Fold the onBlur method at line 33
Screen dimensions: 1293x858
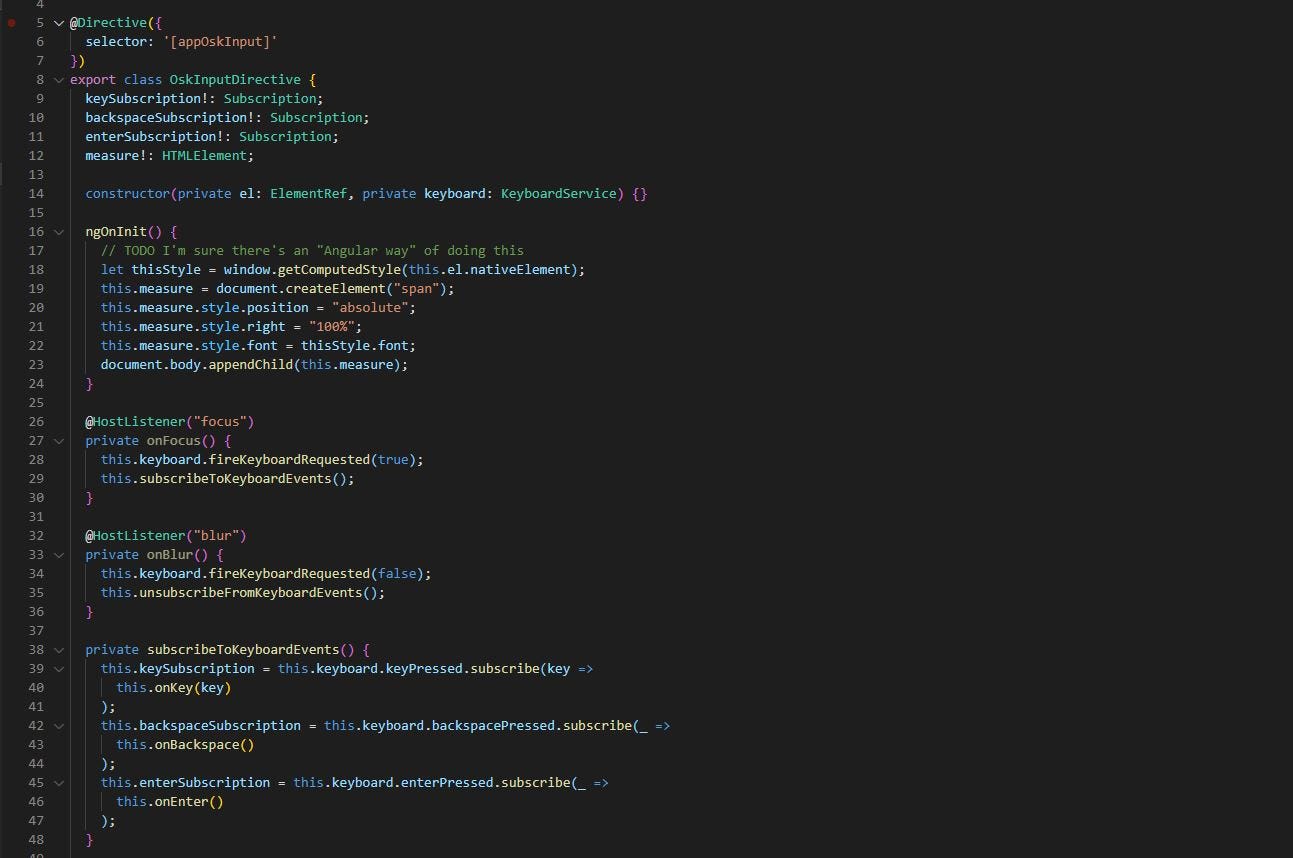pyautogui.click(x=59, y=554)
